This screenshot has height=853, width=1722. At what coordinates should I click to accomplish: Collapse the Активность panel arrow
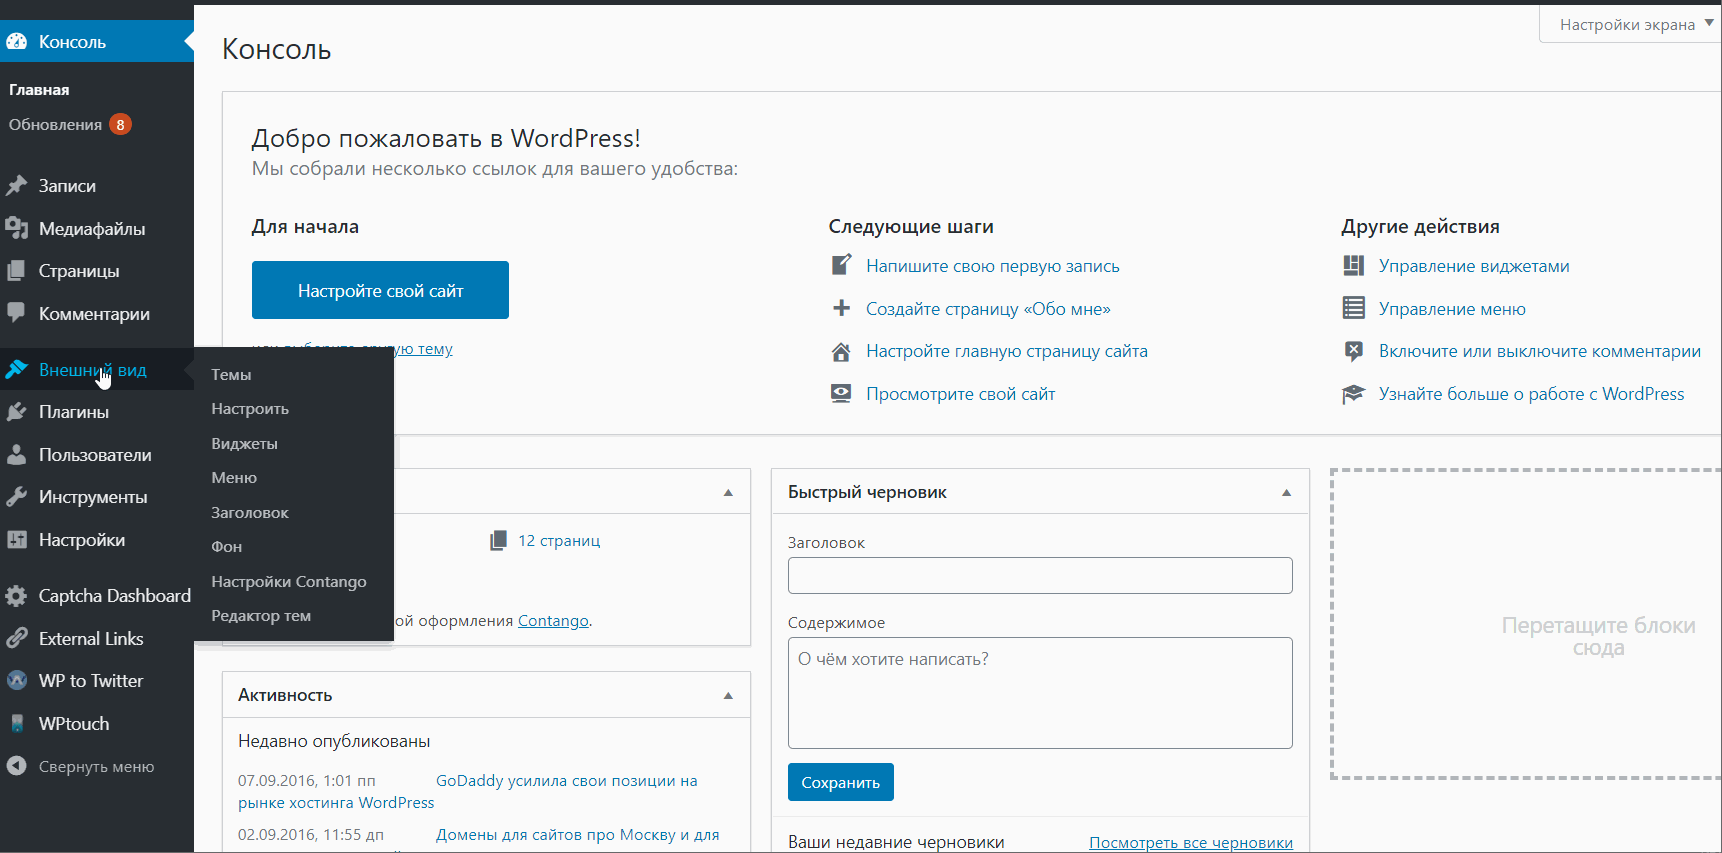pos(728,695)
